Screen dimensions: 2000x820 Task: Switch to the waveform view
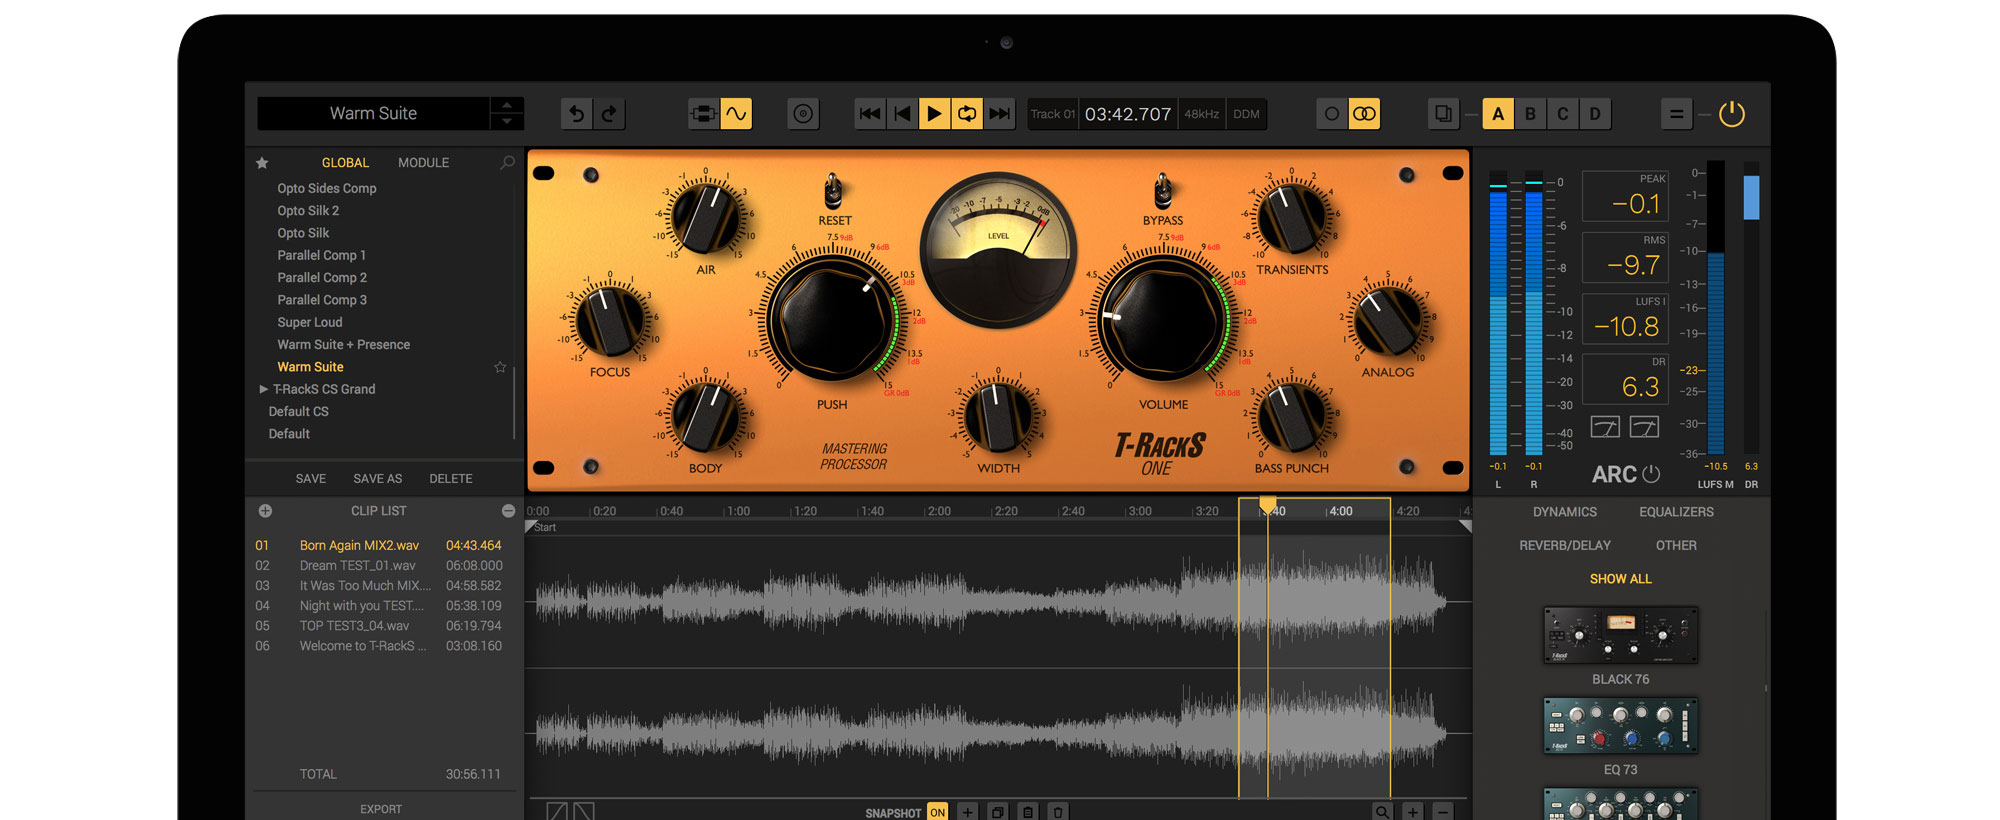[x=736, y=114]
